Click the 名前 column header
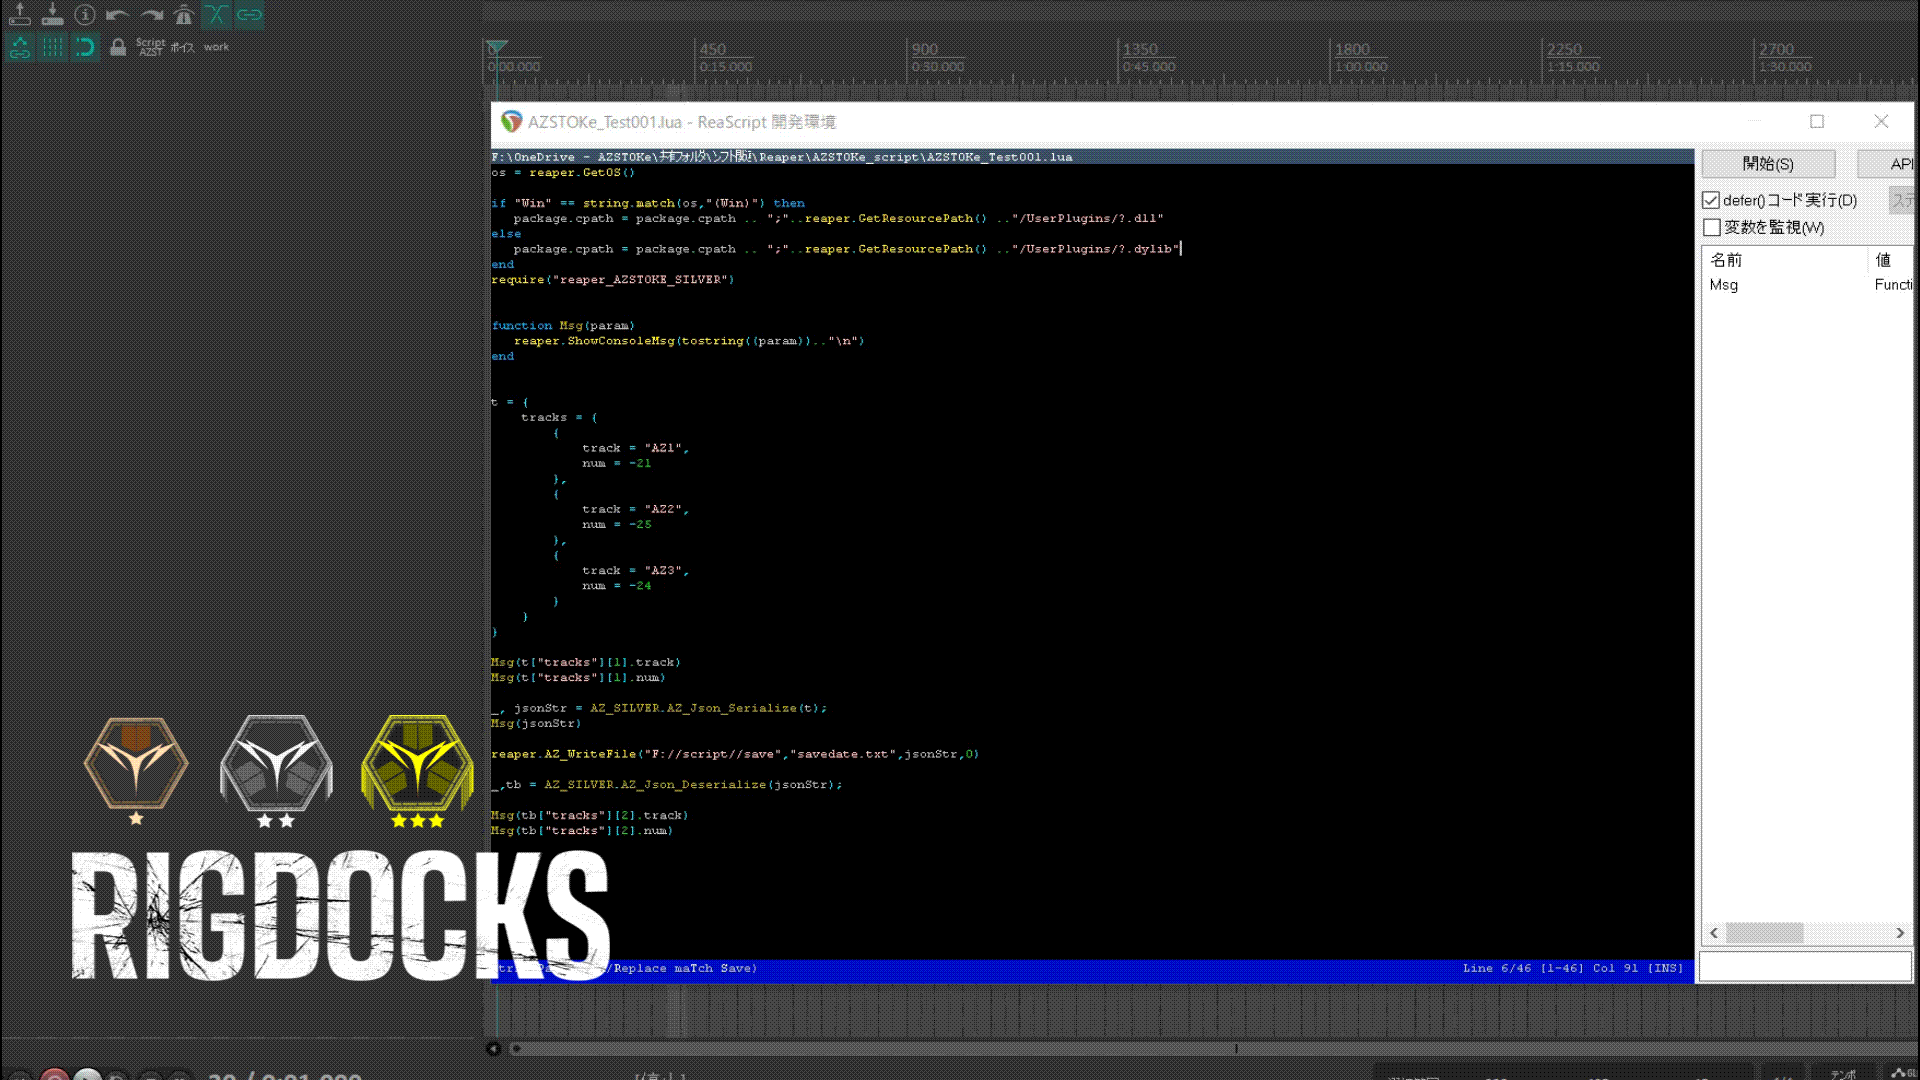The image size is (1920, 1080). (1726, 260)
